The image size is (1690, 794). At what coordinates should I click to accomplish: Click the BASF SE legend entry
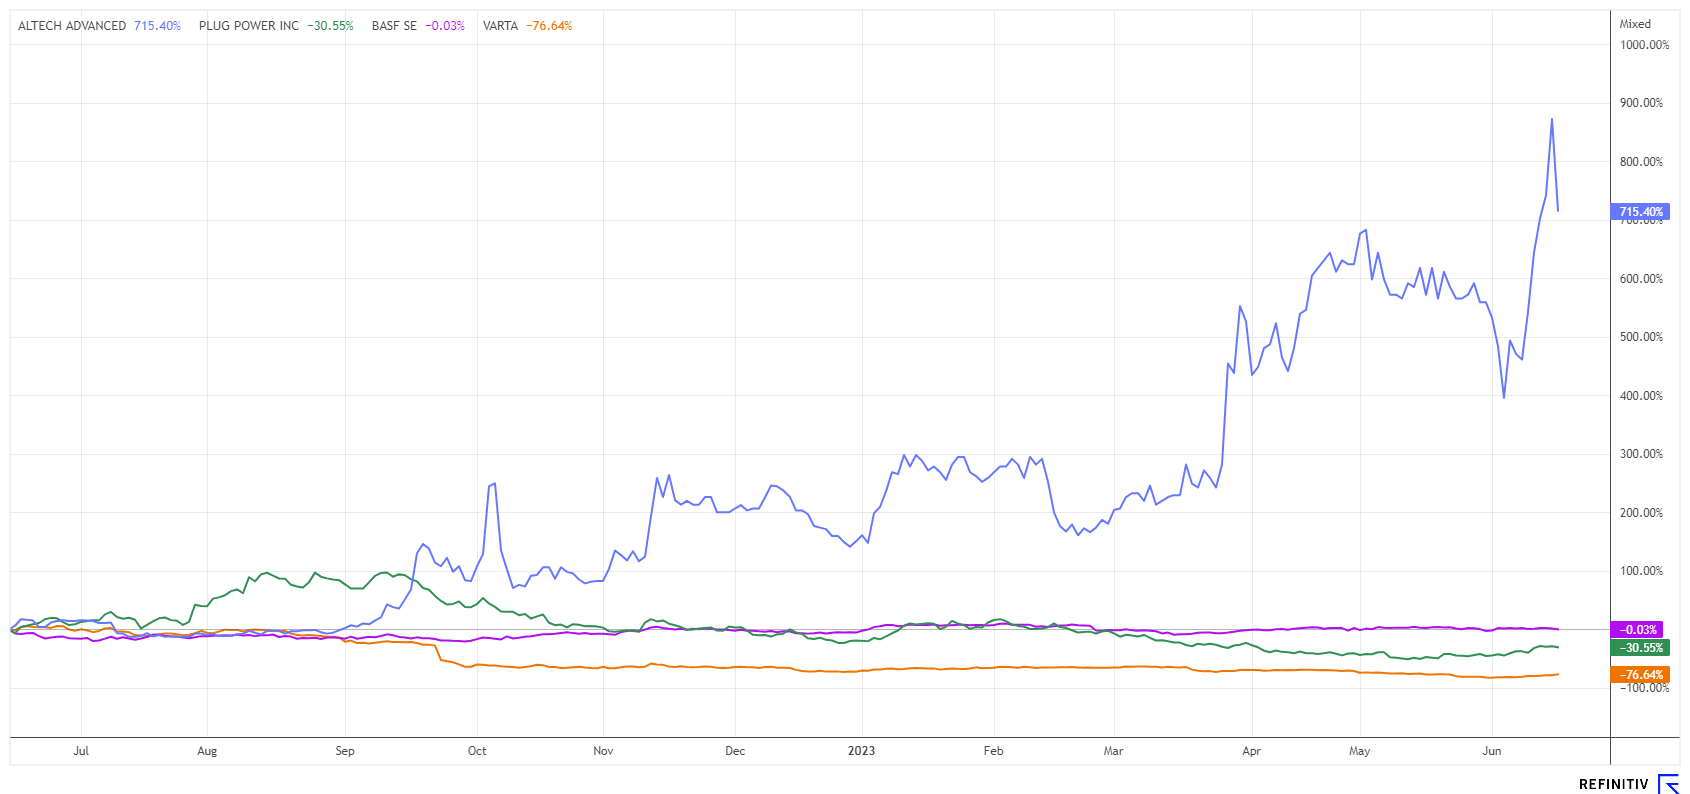394,26
